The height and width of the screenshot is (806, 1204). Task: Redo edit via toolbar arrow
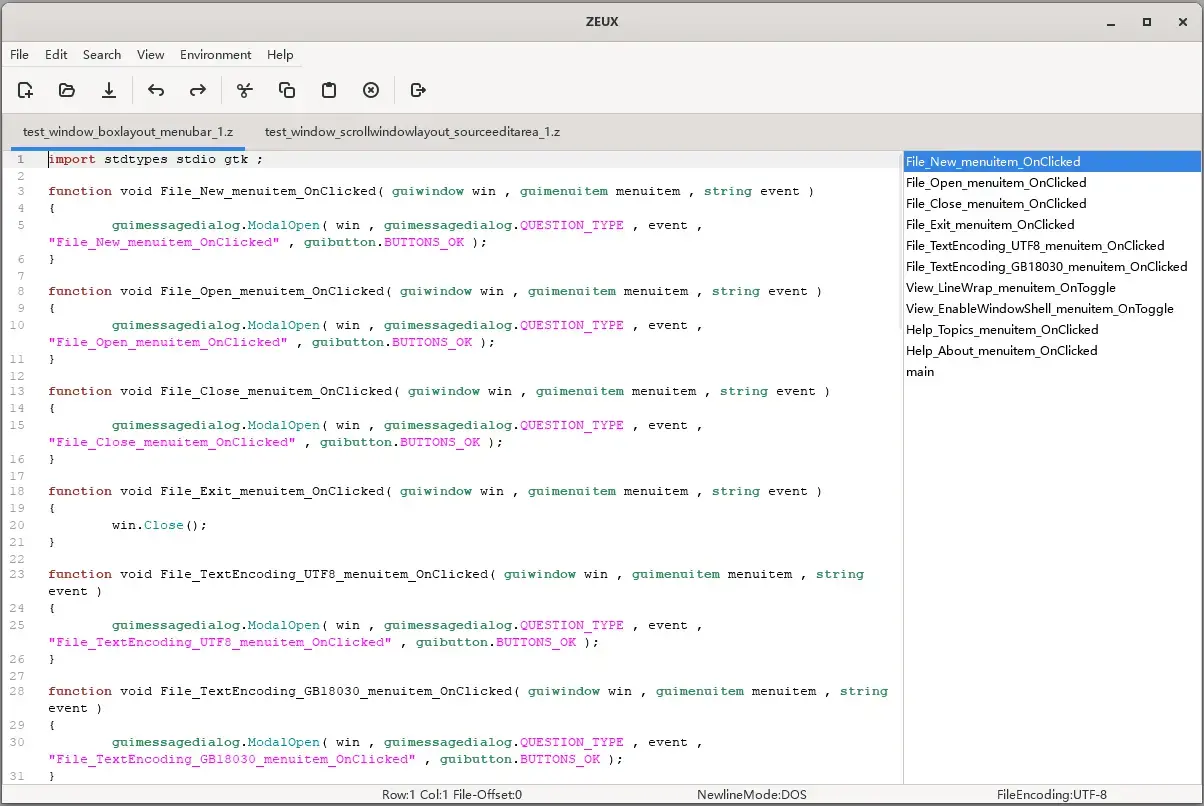click(x=198, y=90)
